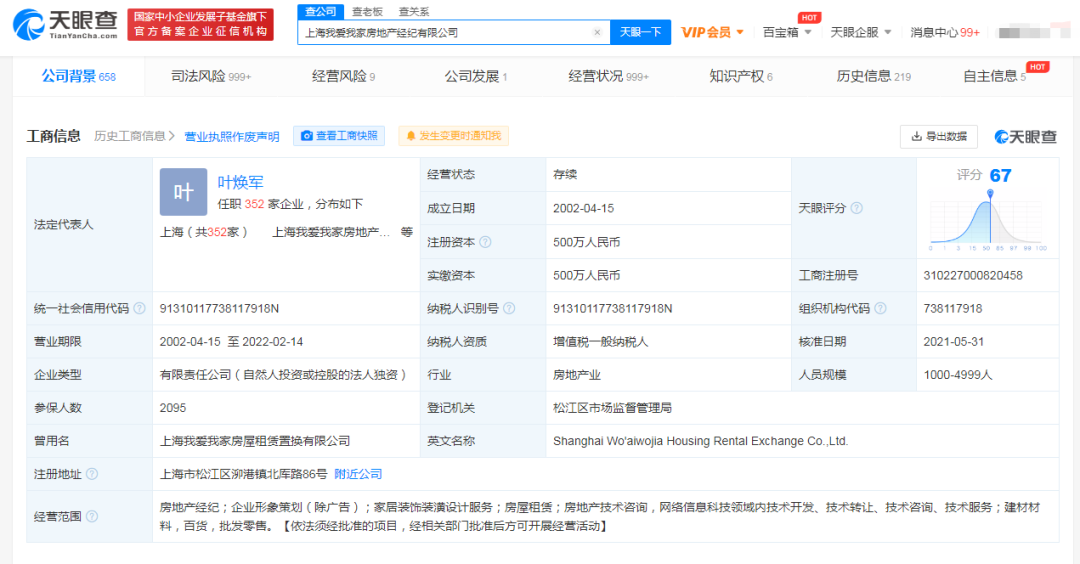The width and height of the screenshot is (1080, 564).
Task: Select establishment date 2002-04-15
Action: [x=583, y=208]
